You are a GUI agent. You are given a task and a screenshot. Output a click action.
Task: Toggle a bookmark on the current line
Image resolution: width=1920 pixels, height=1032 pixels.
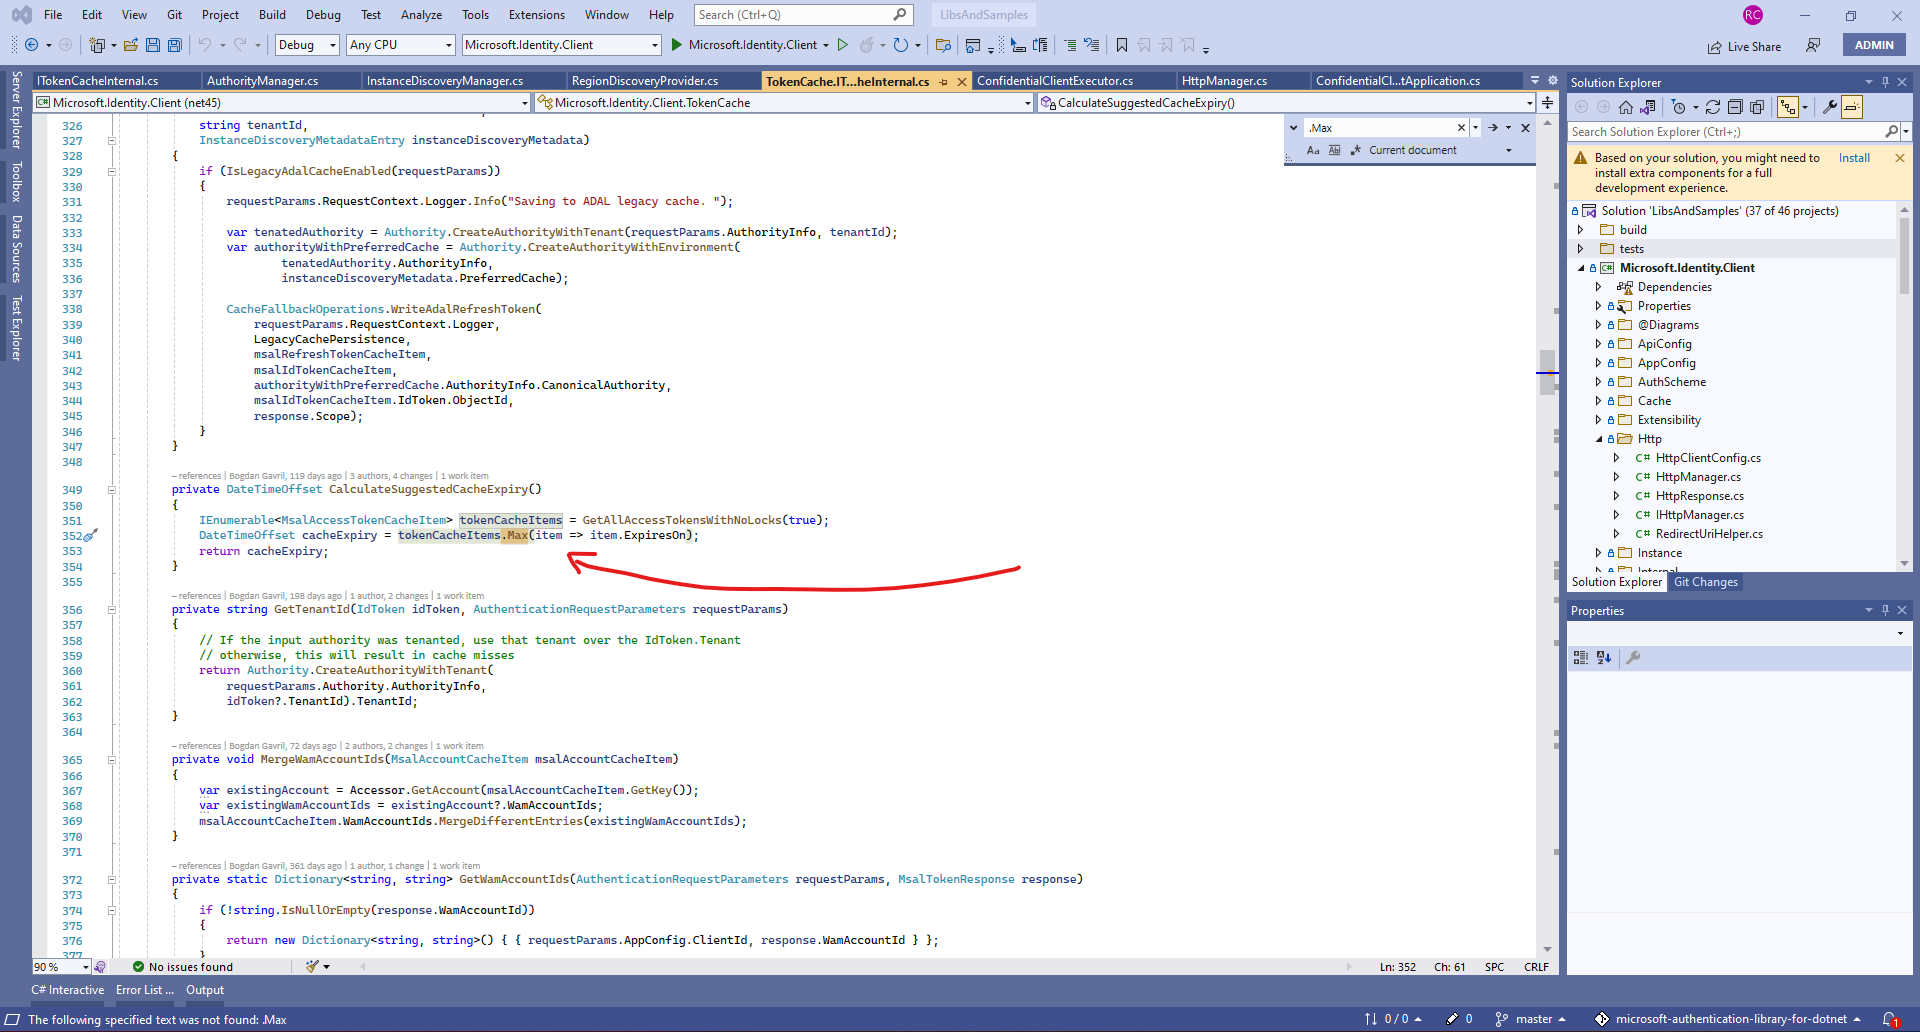1122,45
